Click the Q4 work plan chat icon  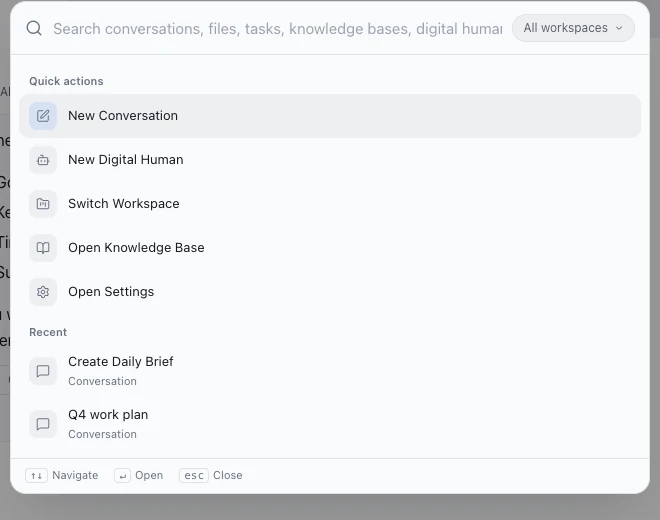click(x=43, y=424)
